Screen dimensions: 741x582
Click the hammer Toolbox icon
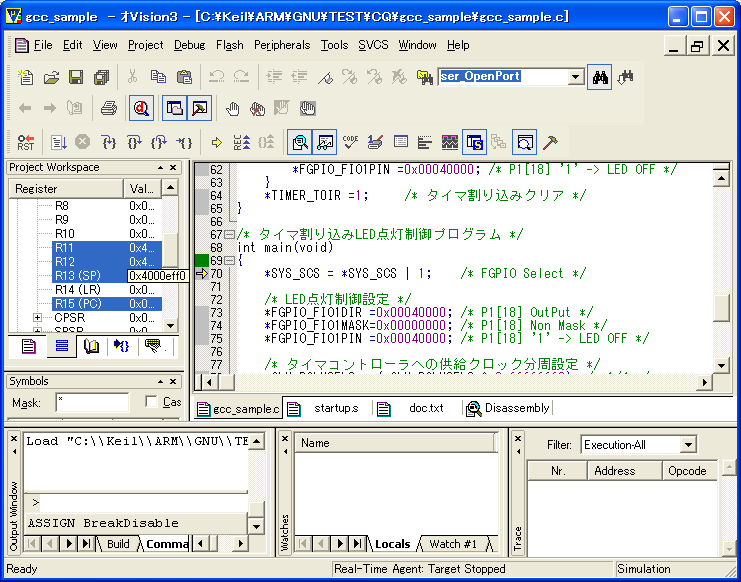[x=550, y=142]
